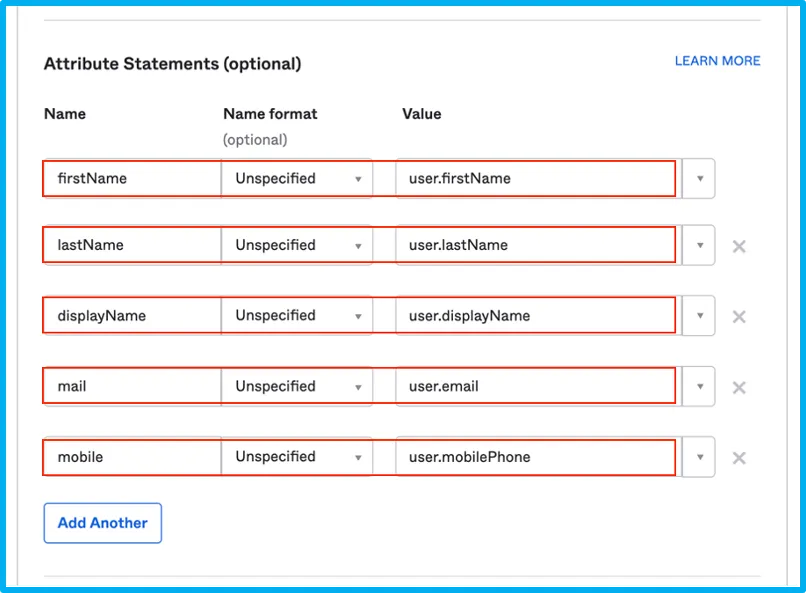806x594 pixels.
Task: Click the Name column header
Action: point(65,114)
